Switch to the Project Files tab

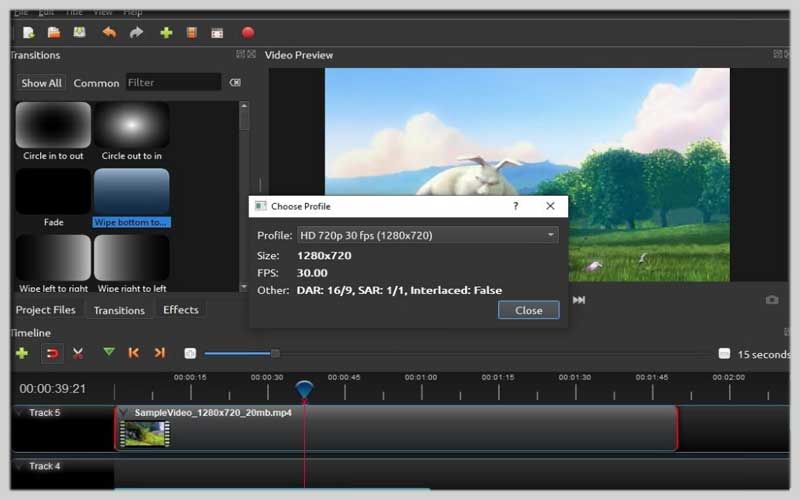pos(45,310)
